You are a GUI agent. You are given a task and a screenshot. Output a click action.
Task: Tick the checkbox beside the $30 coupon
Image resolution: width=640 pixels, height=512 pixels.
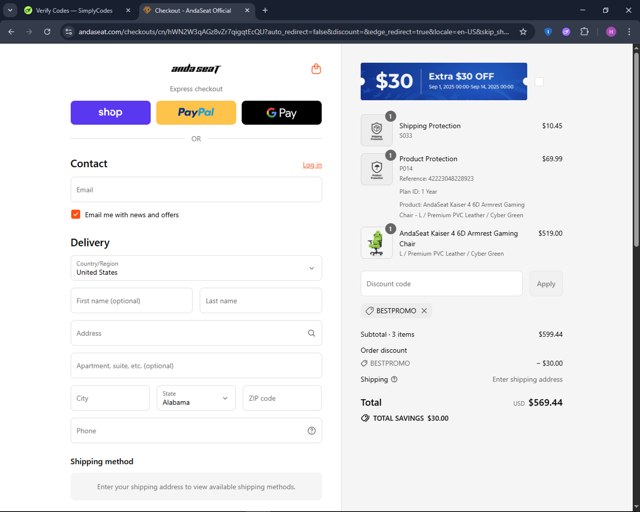tap(539, 82)
